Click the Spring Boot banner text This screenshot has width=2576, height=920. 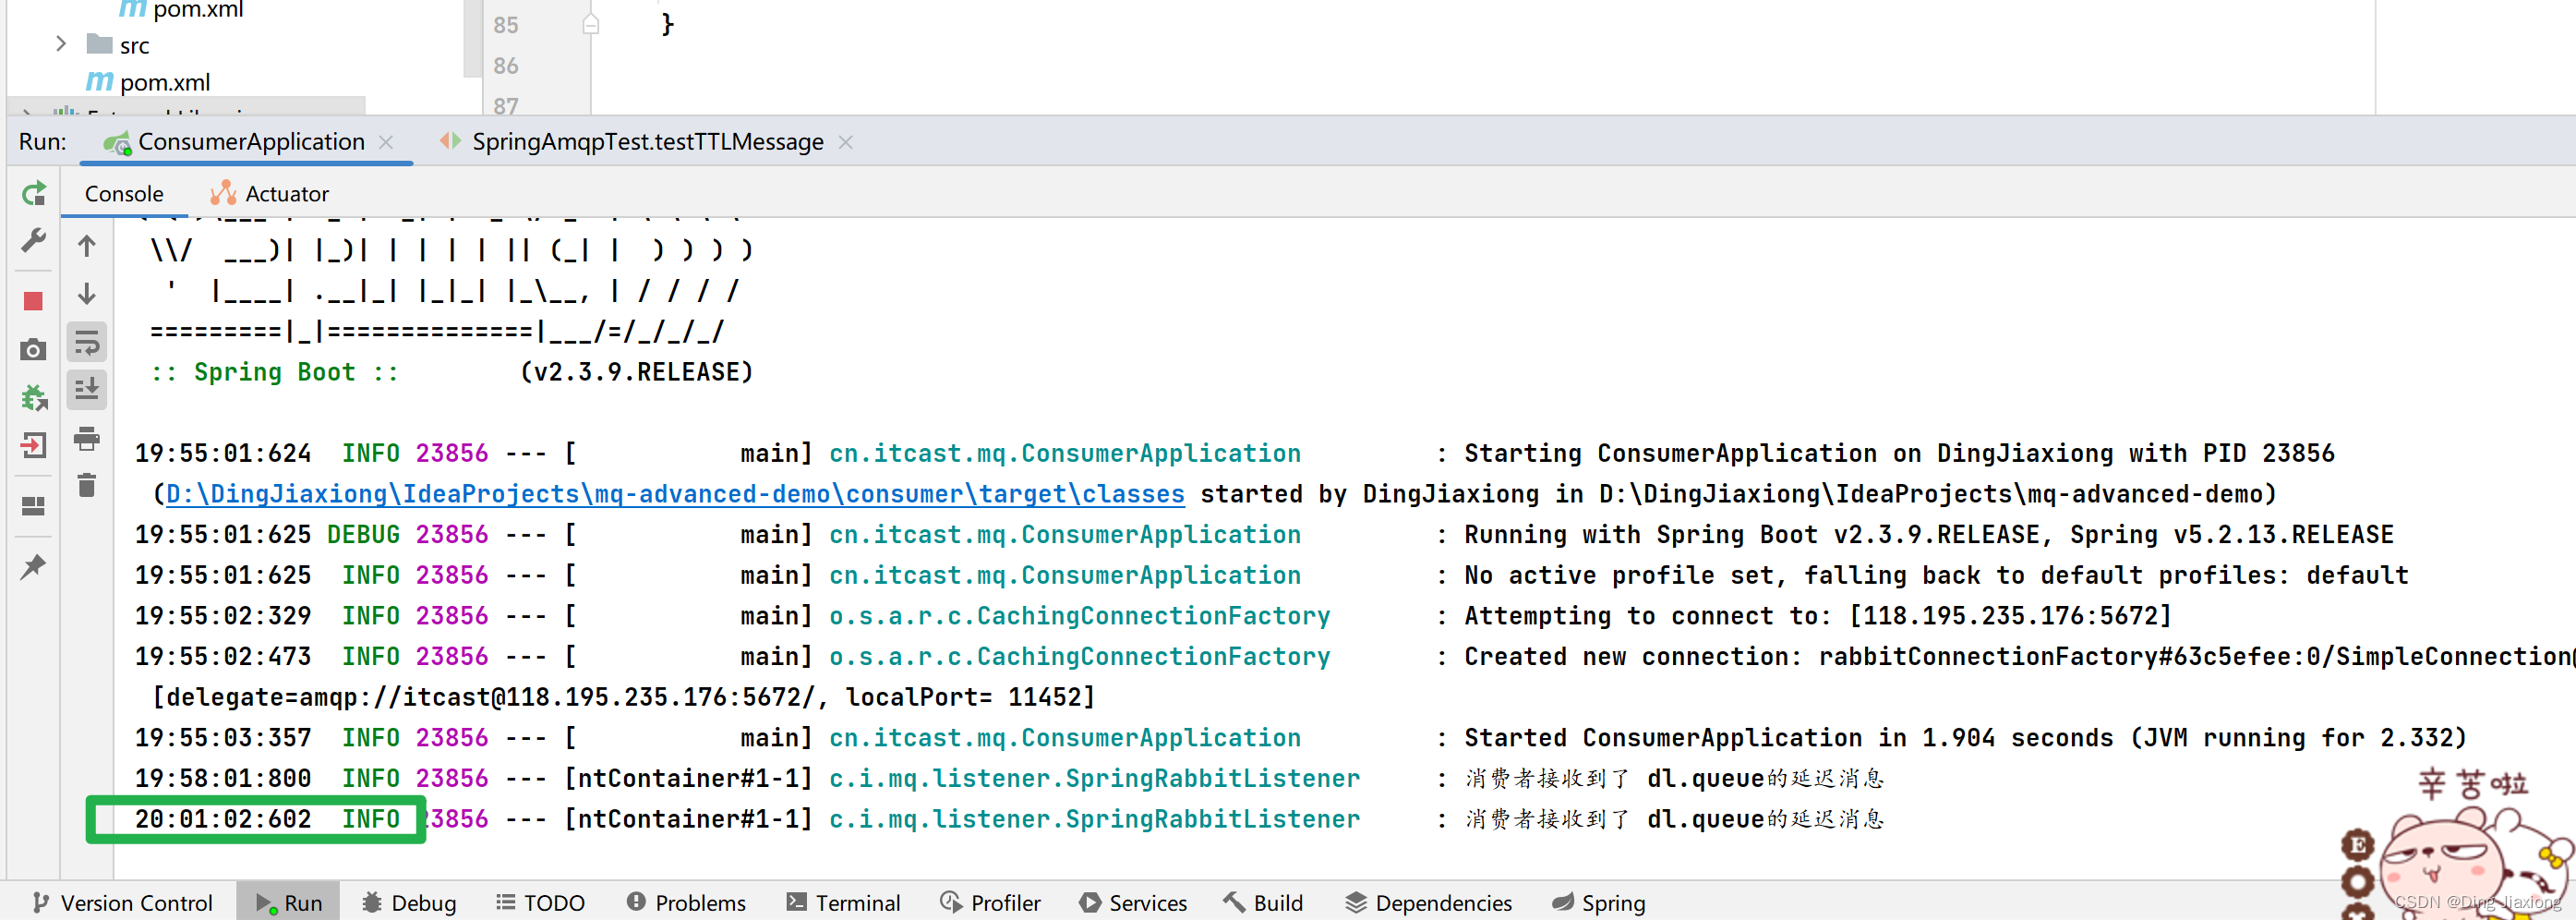pyautogui.click(x=275, y=372)
